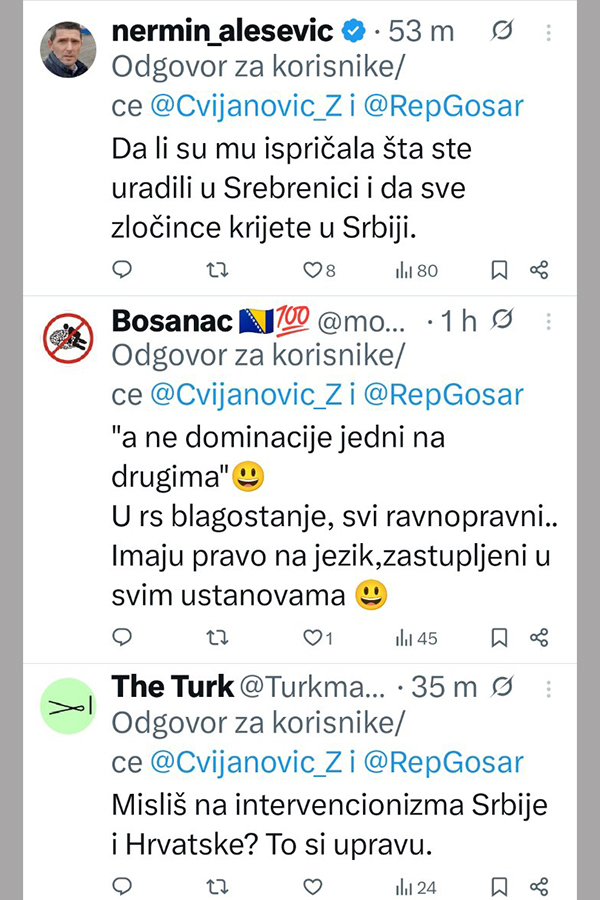Viewport: 600px width, 900px height.
Task: Retweet Bosanac's reply
Action: pos(216,637)
